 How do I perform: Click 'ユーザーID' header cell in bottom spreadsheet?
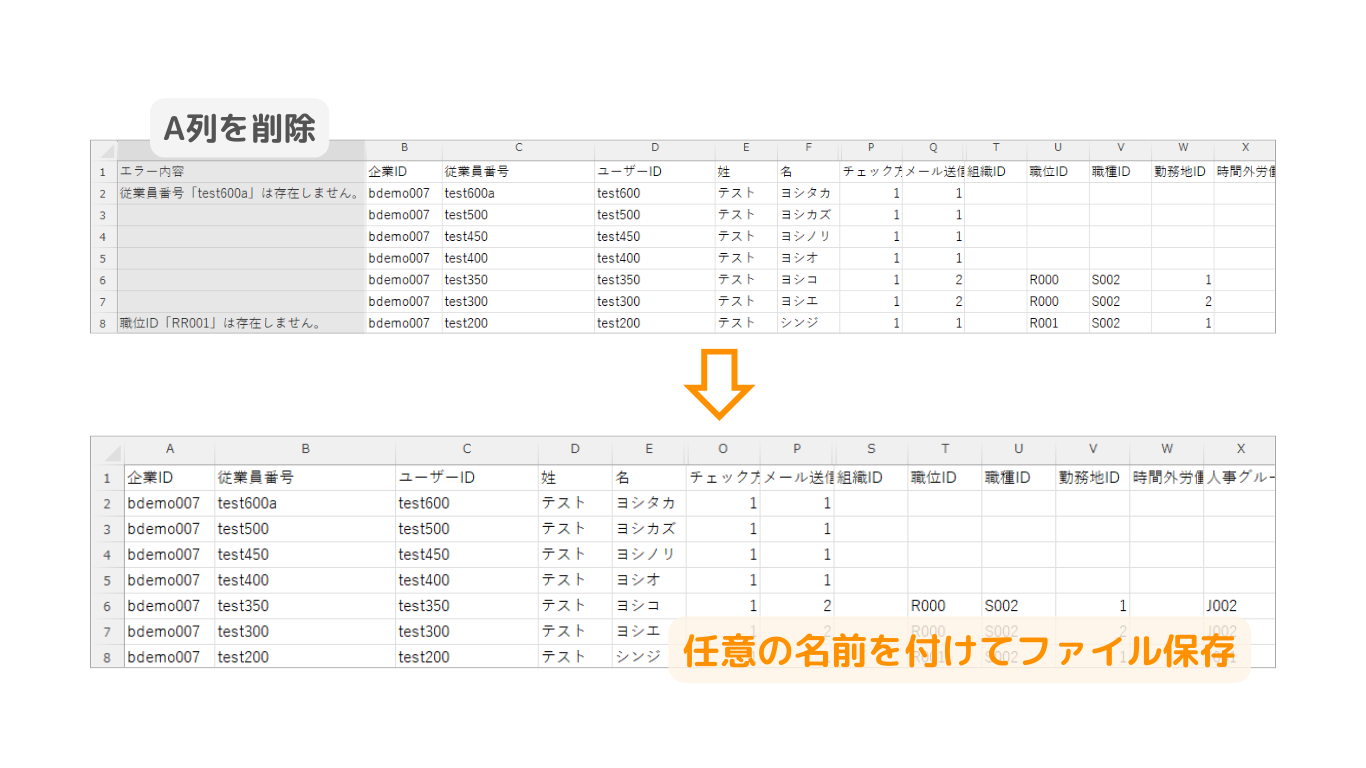pyautogui.click(x=466, y=478)
